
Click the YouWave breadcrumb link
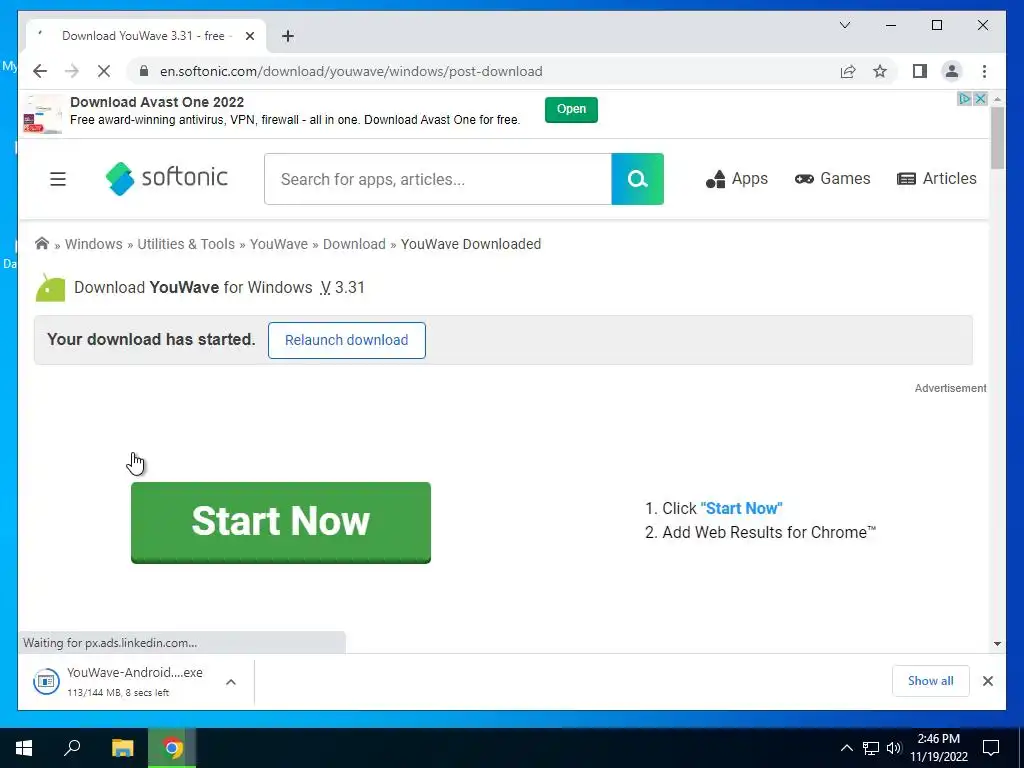point(279,244)
